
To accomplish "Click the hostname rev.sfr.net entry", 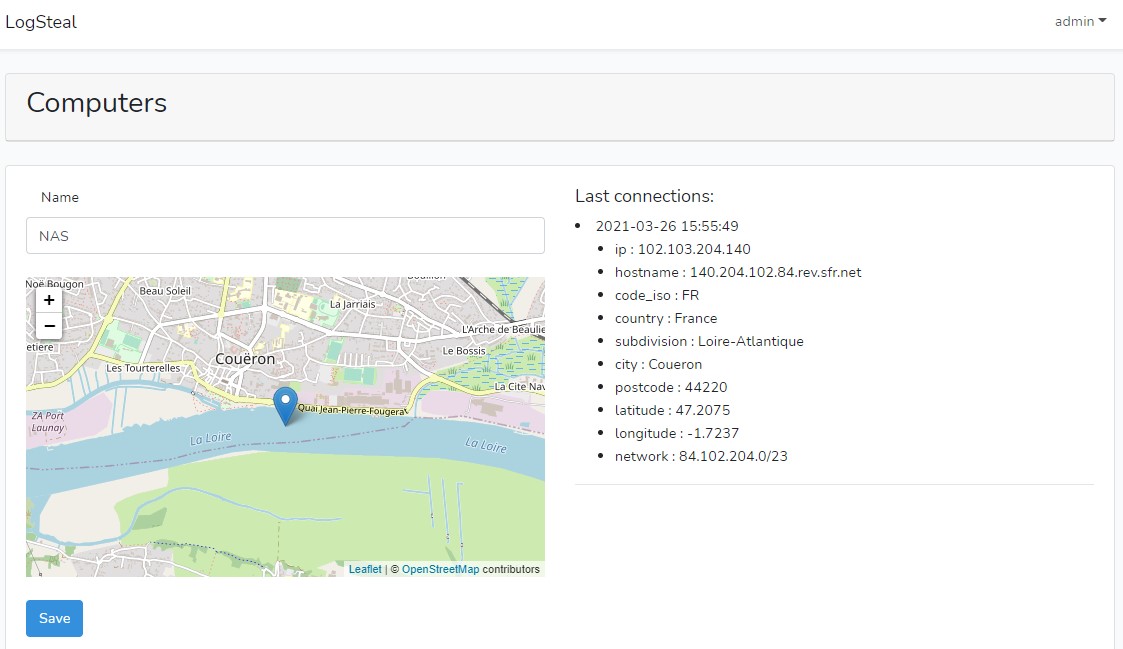I will click(738, 272).
